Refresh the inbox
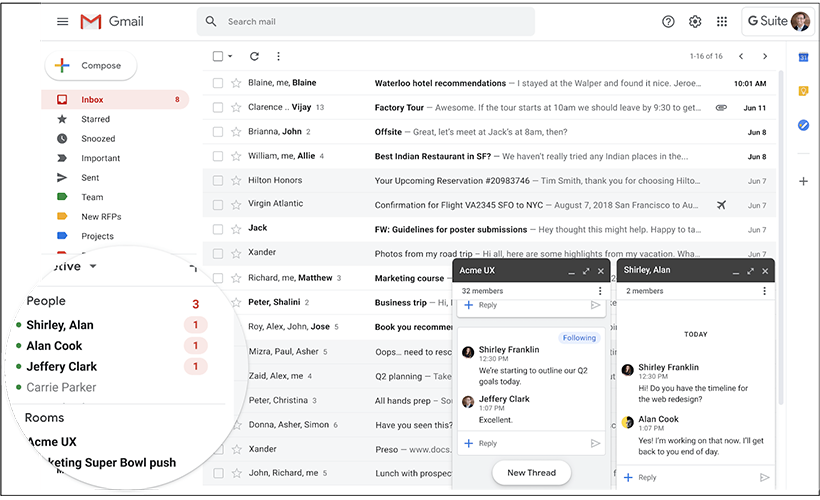 point(254,56)
